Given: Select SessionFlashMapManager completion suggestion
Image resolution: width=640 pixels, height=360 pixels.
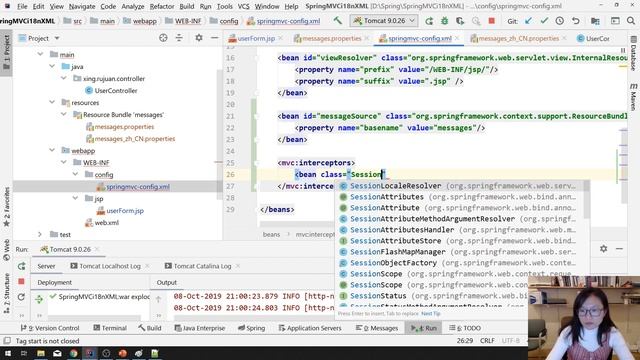Looking at the screenshot, I should tap(462, 252).
